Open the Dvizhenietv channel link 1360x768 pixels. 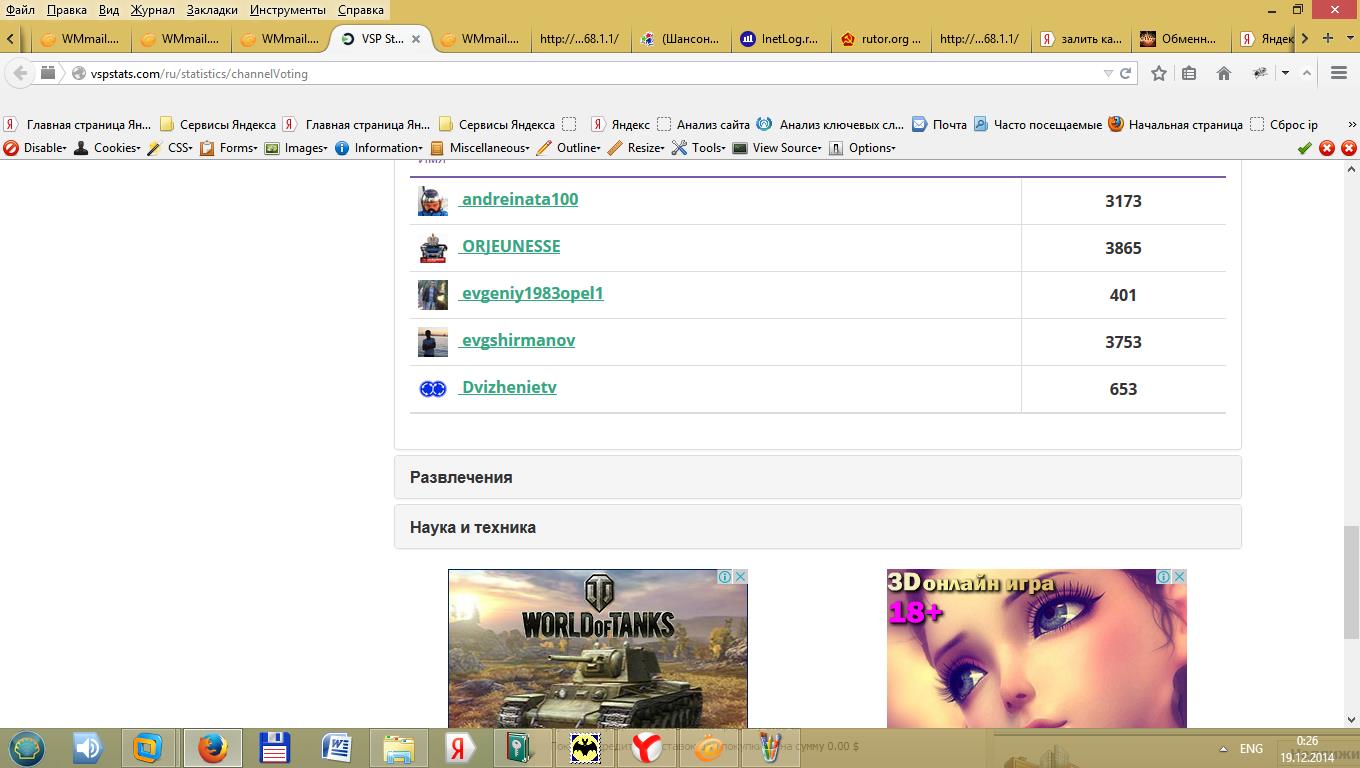(x=507, y=387)
